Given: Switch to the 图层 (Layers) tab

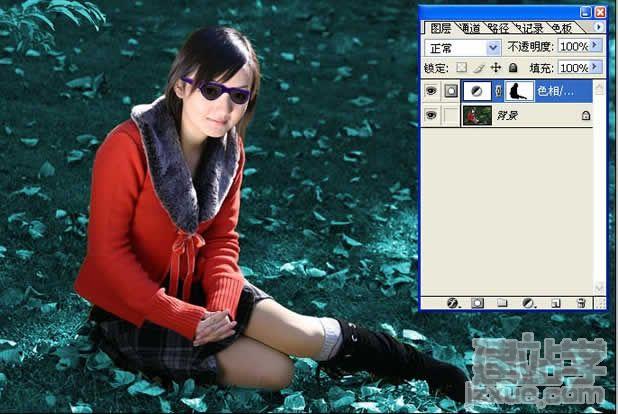Looking at the screenshot, I should 440,28.
